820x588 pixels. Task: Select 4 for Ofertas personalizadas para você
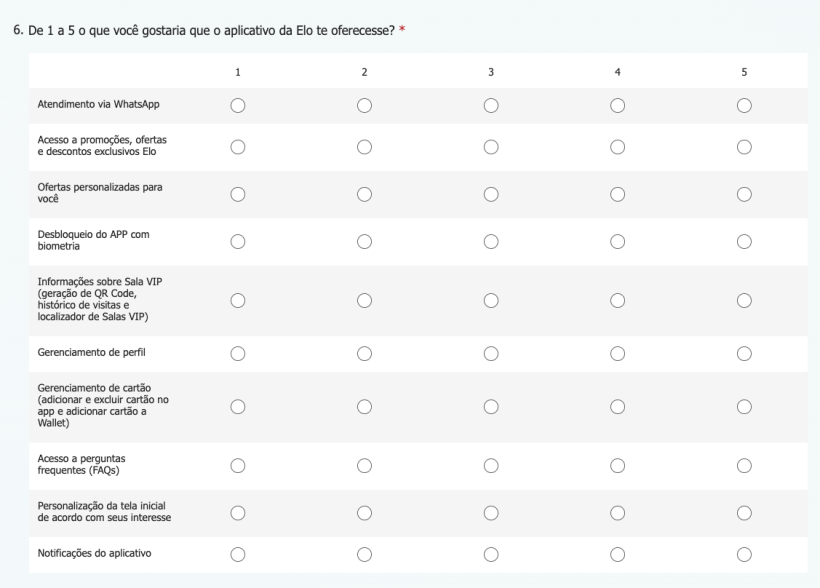pyautogui.click(x=617, y=194)
